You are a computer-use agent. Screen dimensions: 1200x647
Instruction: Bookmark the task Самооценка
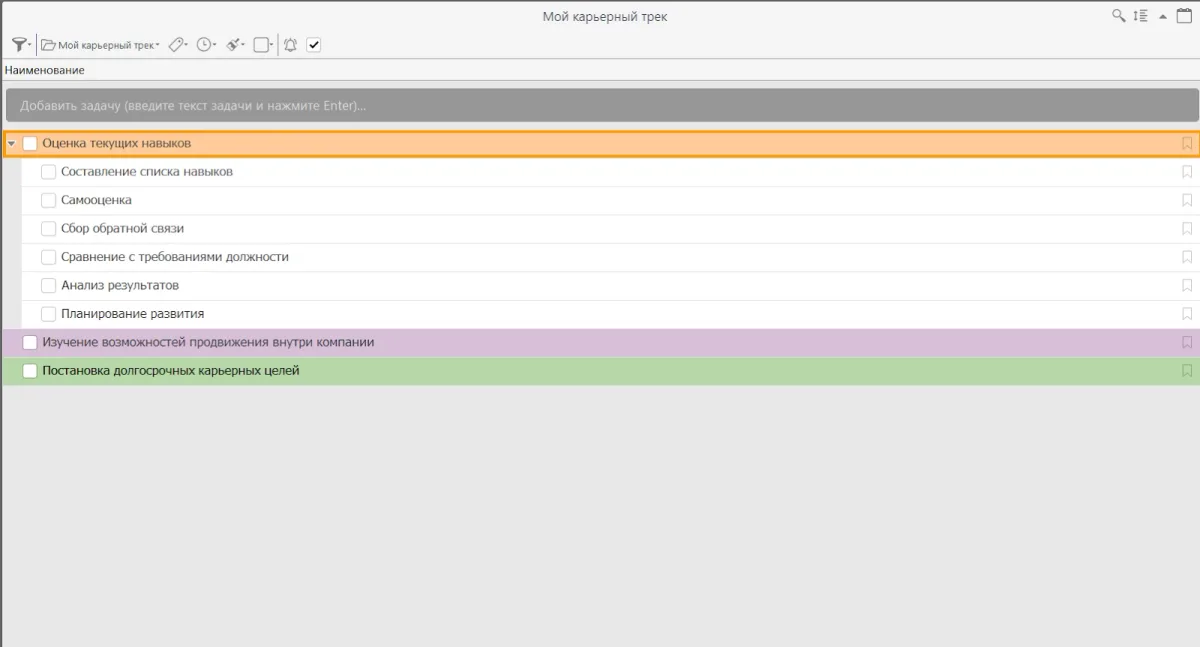click(1187, 200)
